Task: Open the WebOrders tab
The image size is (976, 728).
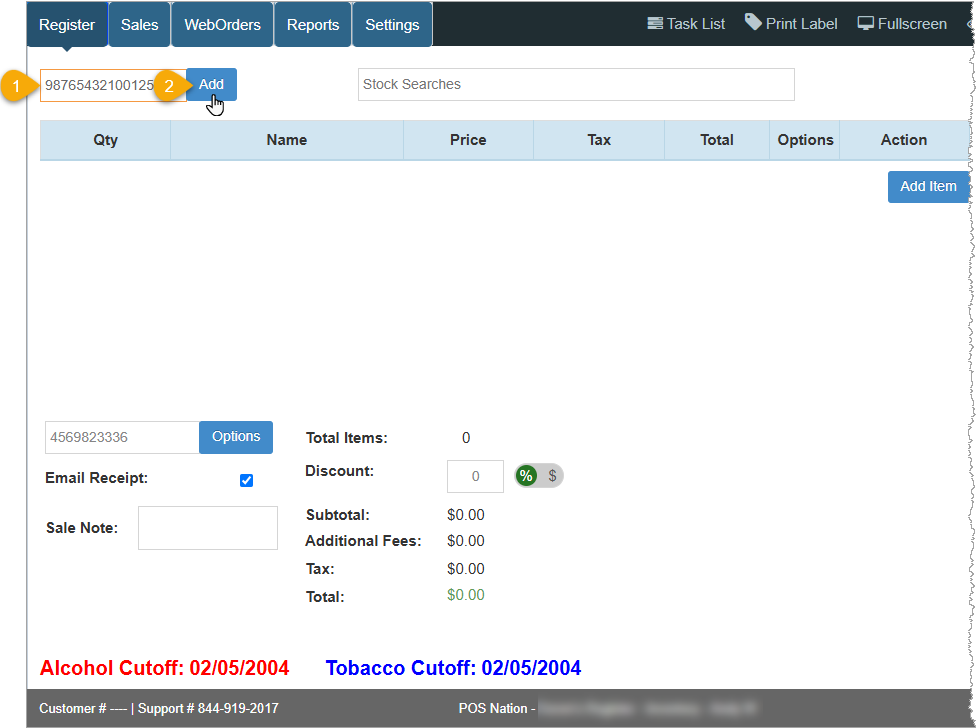Action: 222,25
